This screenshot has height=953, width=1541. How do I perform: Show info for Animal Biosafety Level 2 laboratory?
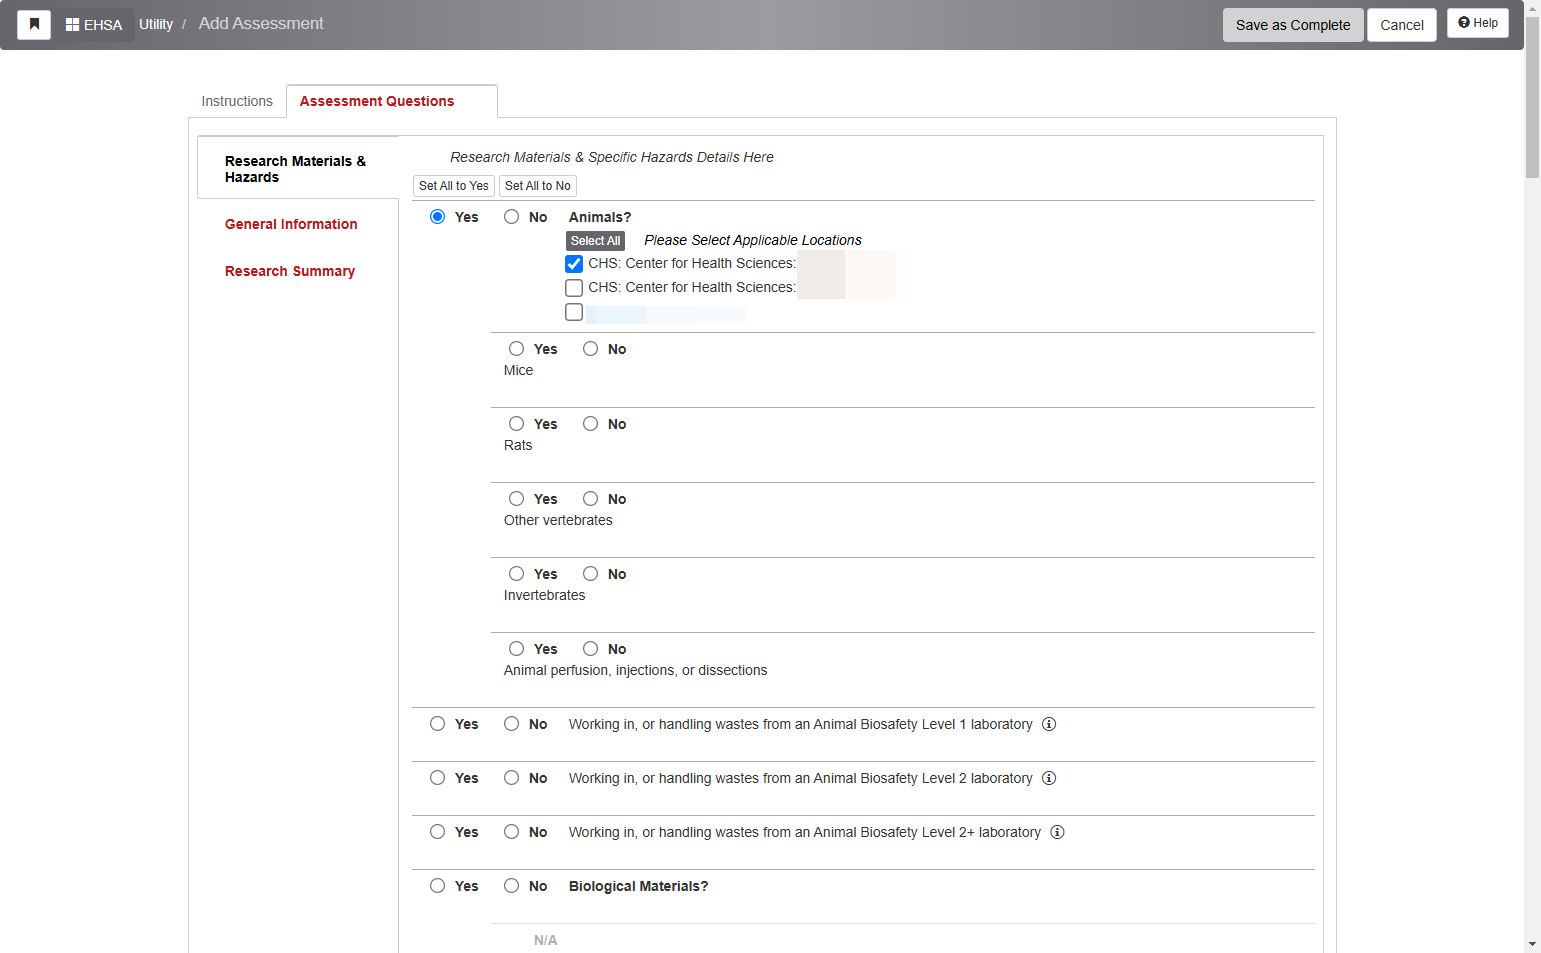[x=1049, y=778]
